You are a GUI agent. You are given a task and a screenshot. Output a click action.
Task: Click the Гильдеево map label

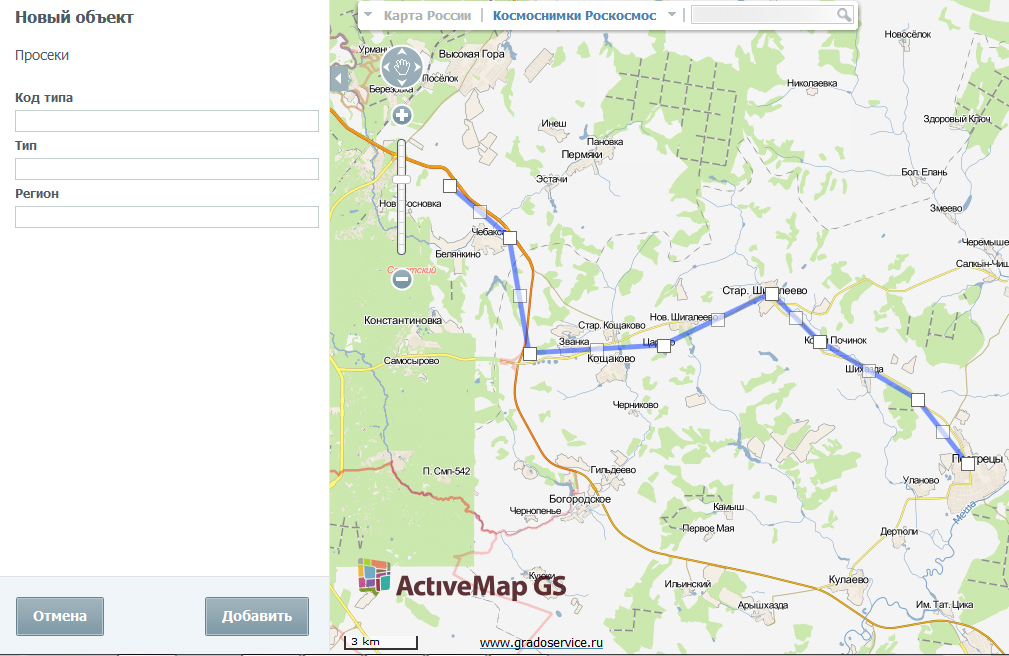(613, 470)
